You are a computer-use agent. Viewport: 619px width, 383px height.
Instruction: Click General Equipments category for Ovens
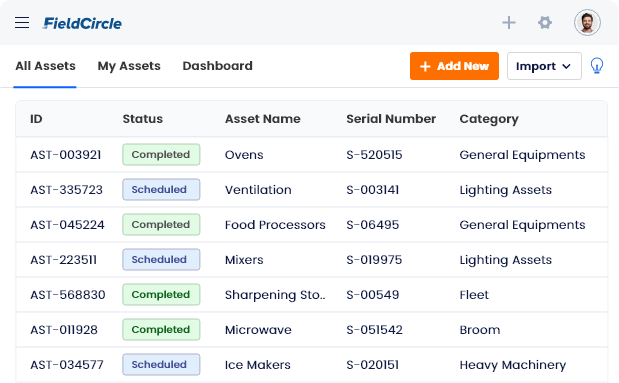coord(522,155)
